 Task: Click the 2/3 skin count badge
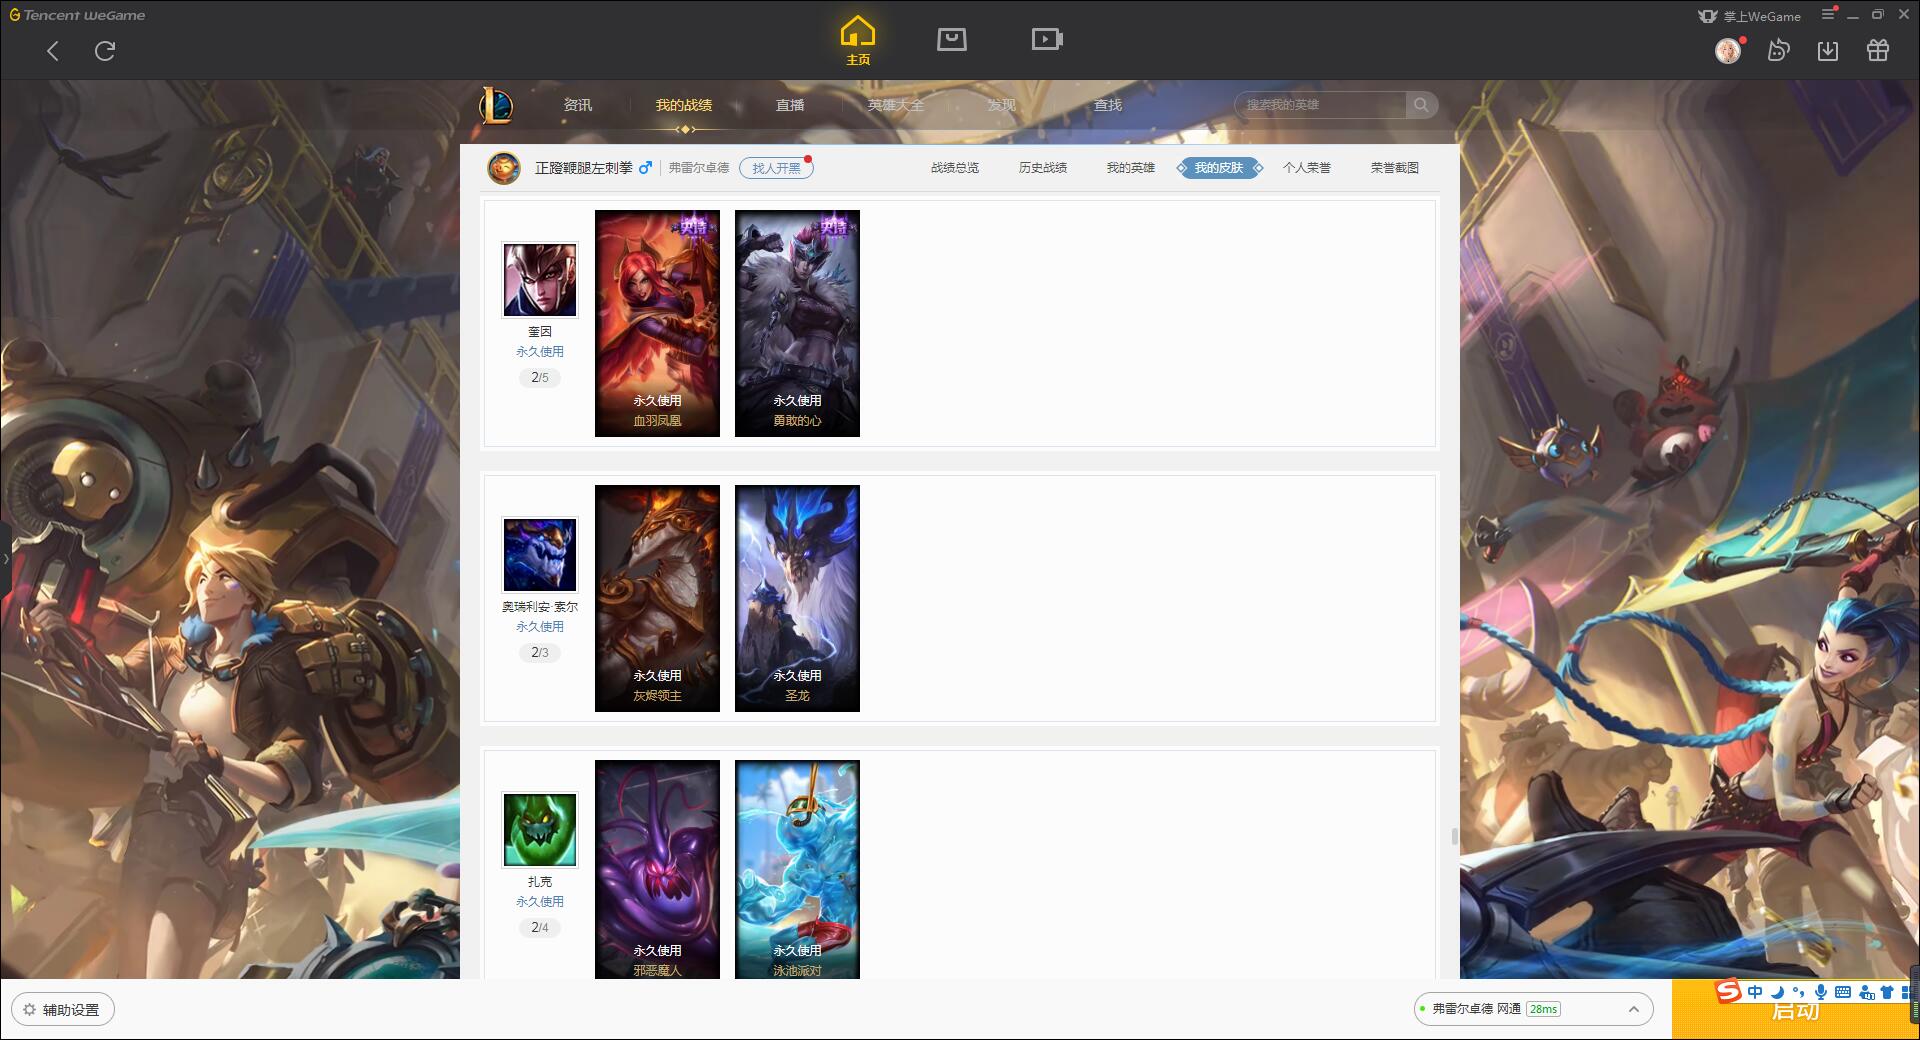540,653
